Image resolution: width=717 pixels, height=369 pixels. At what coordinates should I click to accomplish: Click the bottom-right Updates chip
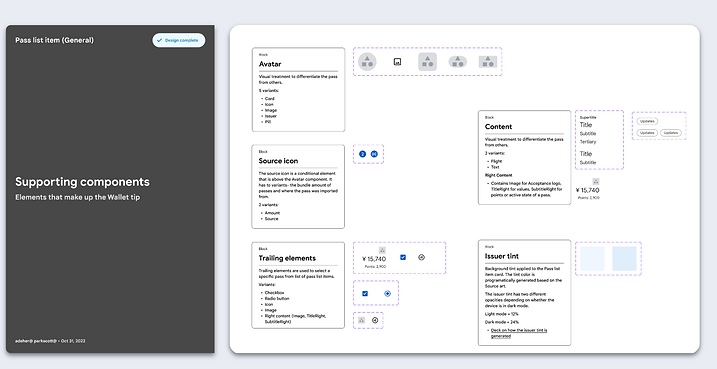click(671, 133)
